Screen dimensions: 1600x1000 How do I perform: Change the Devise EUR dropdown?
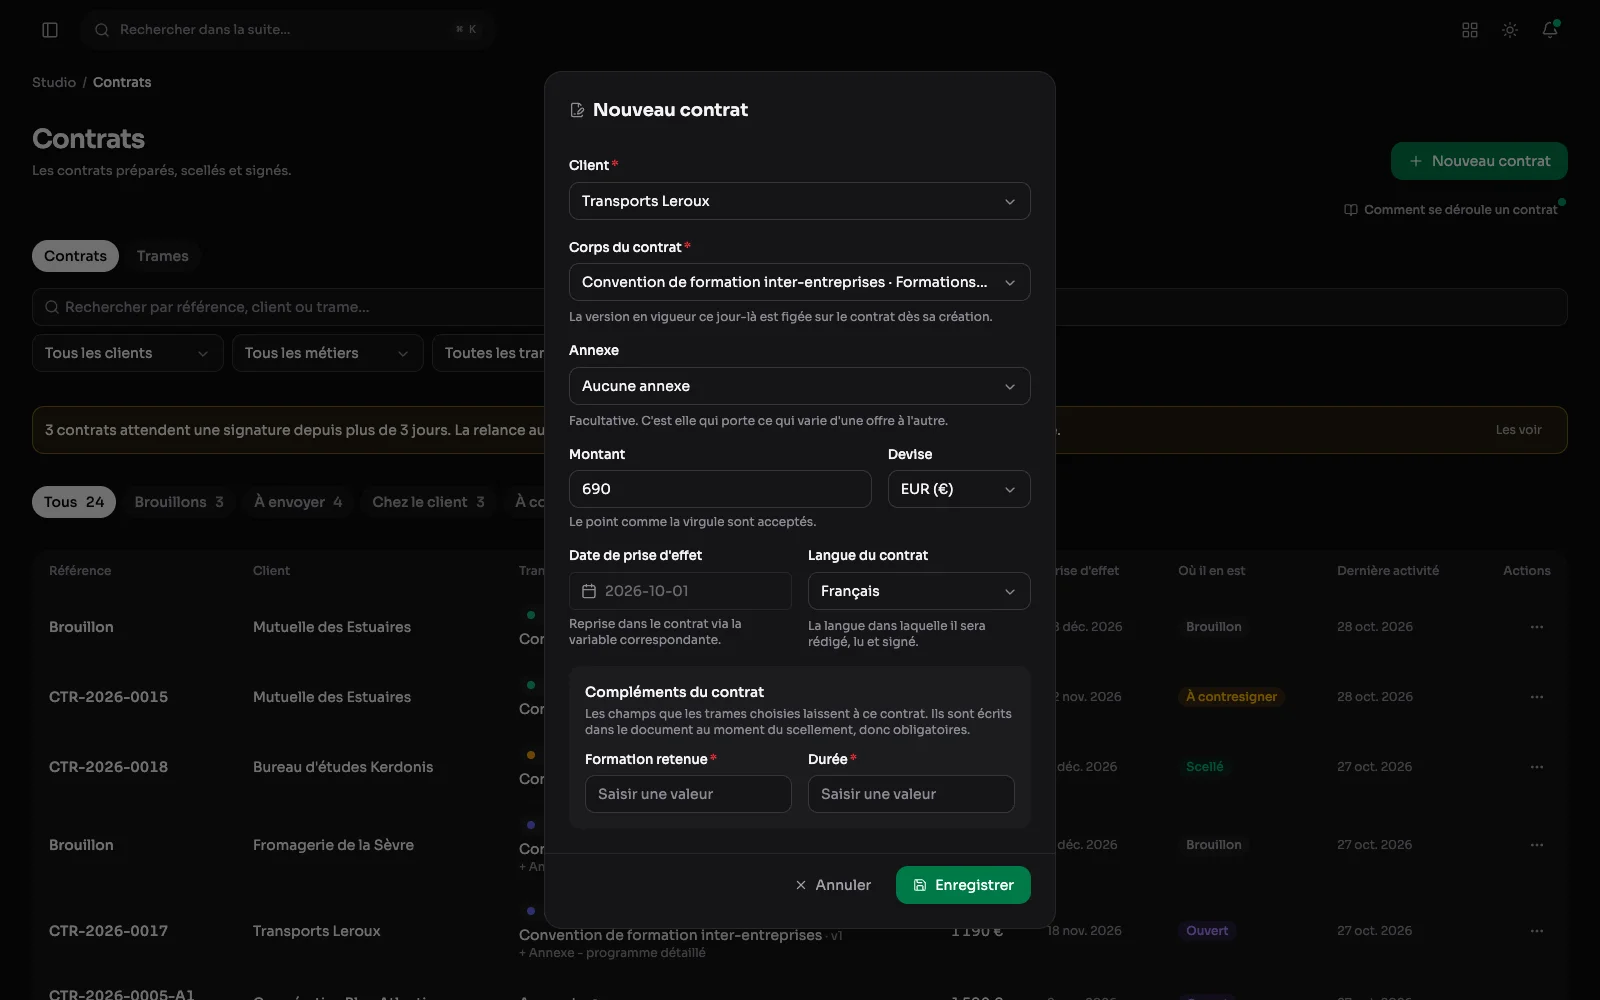[x=959, y=489]
